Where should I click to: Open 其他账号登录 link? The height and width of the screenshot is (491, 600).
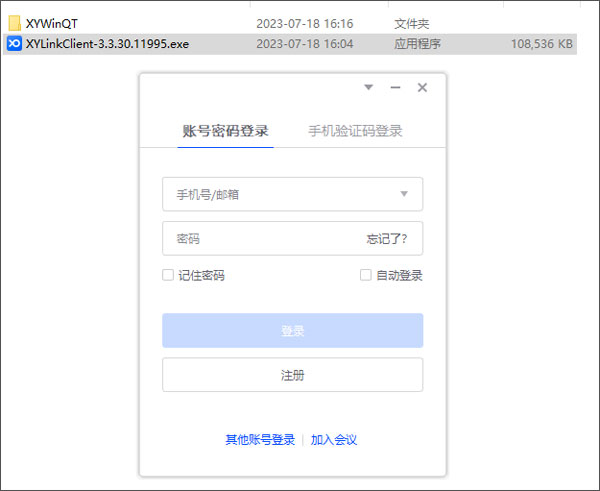point(260,440)
